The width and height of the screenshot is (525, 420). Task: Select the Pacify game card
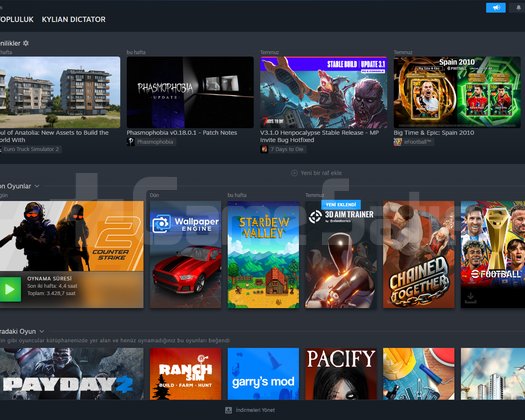[x=341, y=374]
